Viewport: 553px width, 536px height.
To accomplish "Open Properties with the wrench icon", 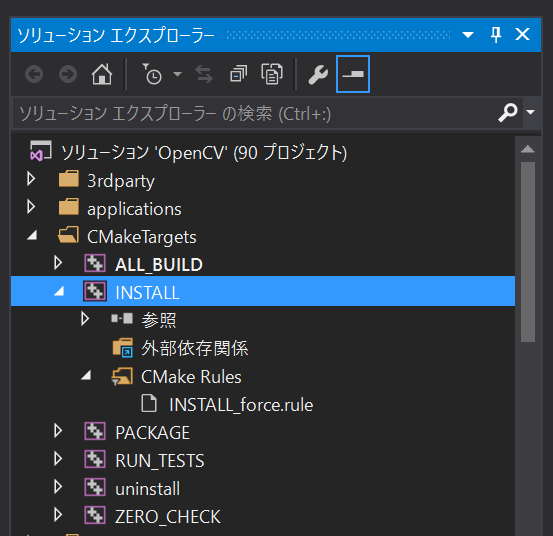I will click(318, 74).
